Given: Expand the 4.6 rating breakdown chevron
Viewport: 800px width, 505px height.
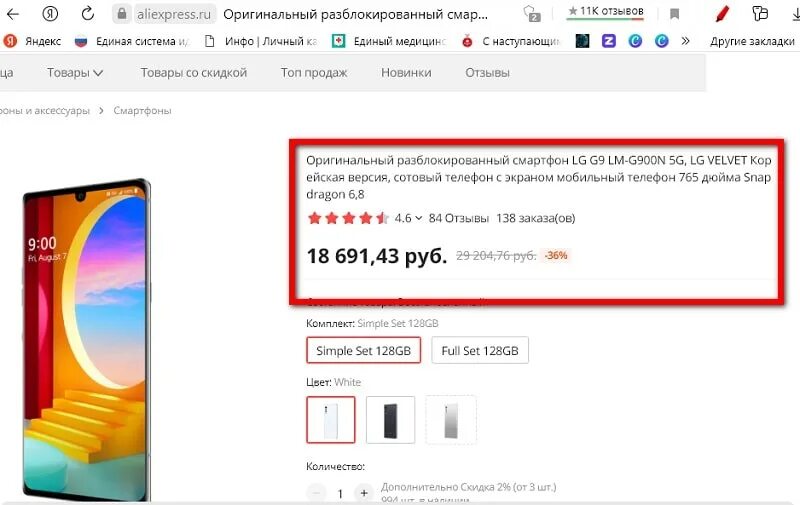Looking at the screenshot, I should tap(419, 218).
